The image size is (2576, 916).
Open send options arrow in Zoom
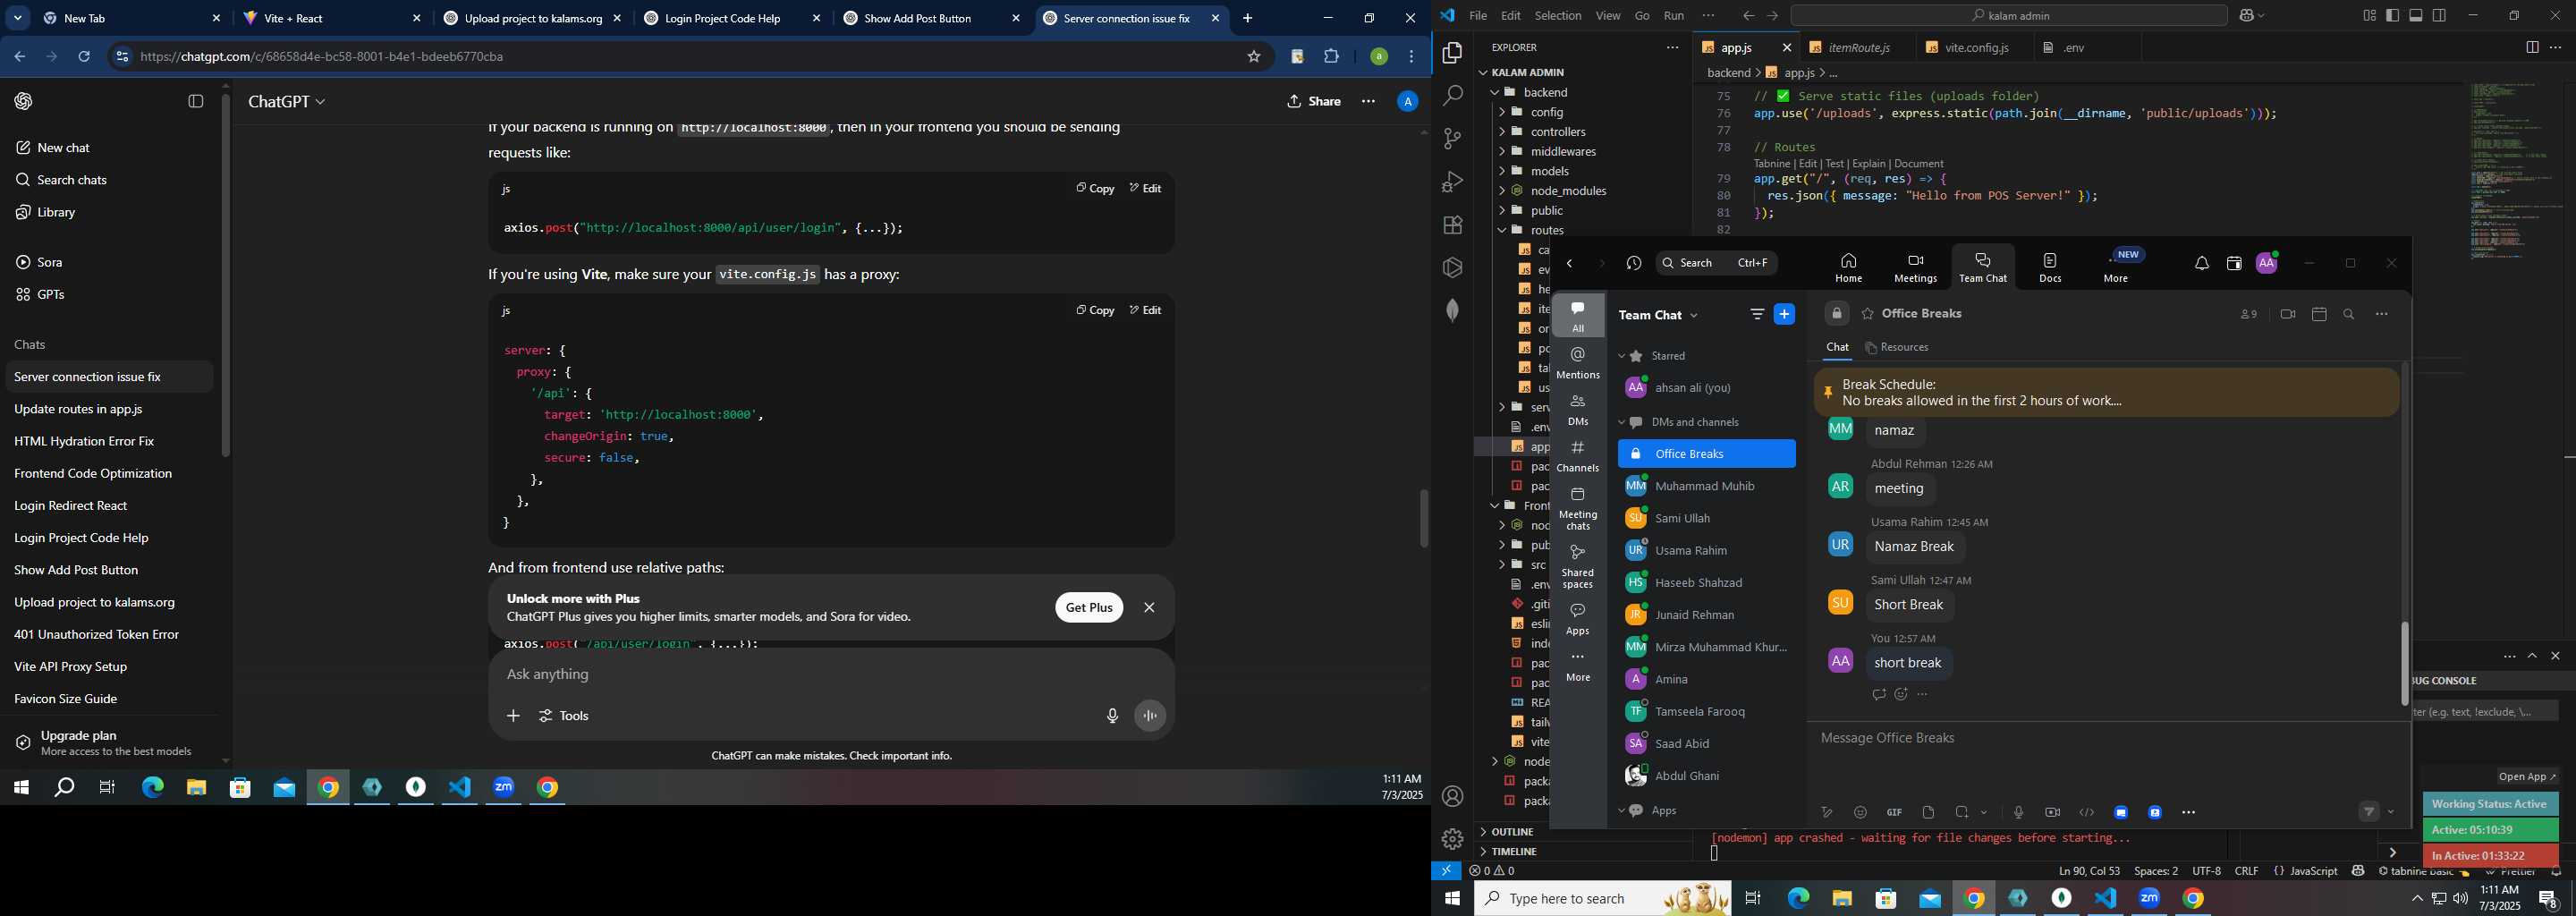coord(2391,812)
